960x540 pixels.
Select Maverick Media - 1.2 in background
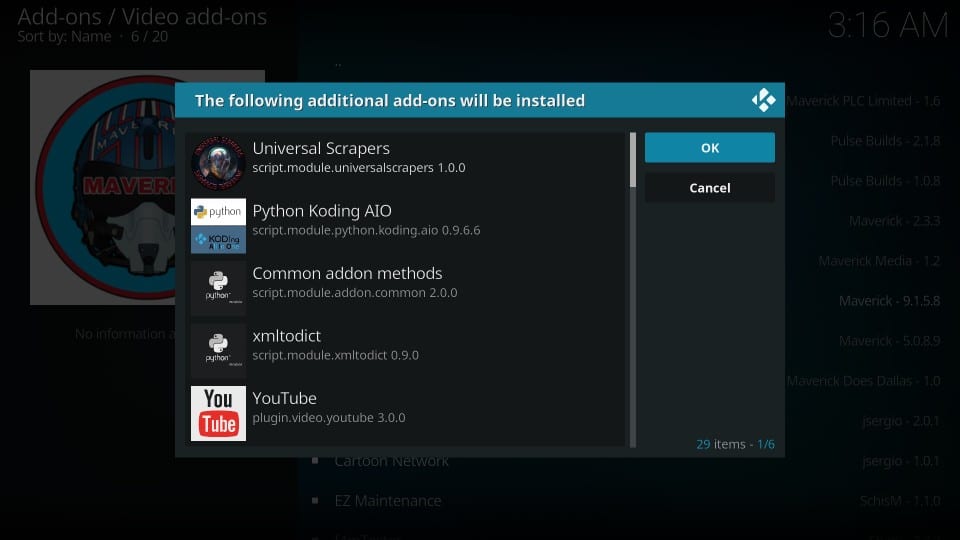click(879, 261)
